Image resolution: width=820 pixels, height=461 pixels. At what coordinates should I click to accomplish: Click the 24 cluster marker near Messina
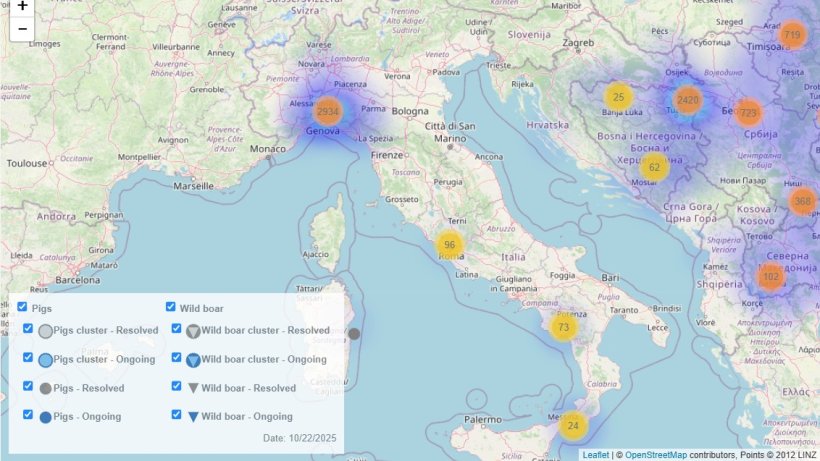(573, 425)
